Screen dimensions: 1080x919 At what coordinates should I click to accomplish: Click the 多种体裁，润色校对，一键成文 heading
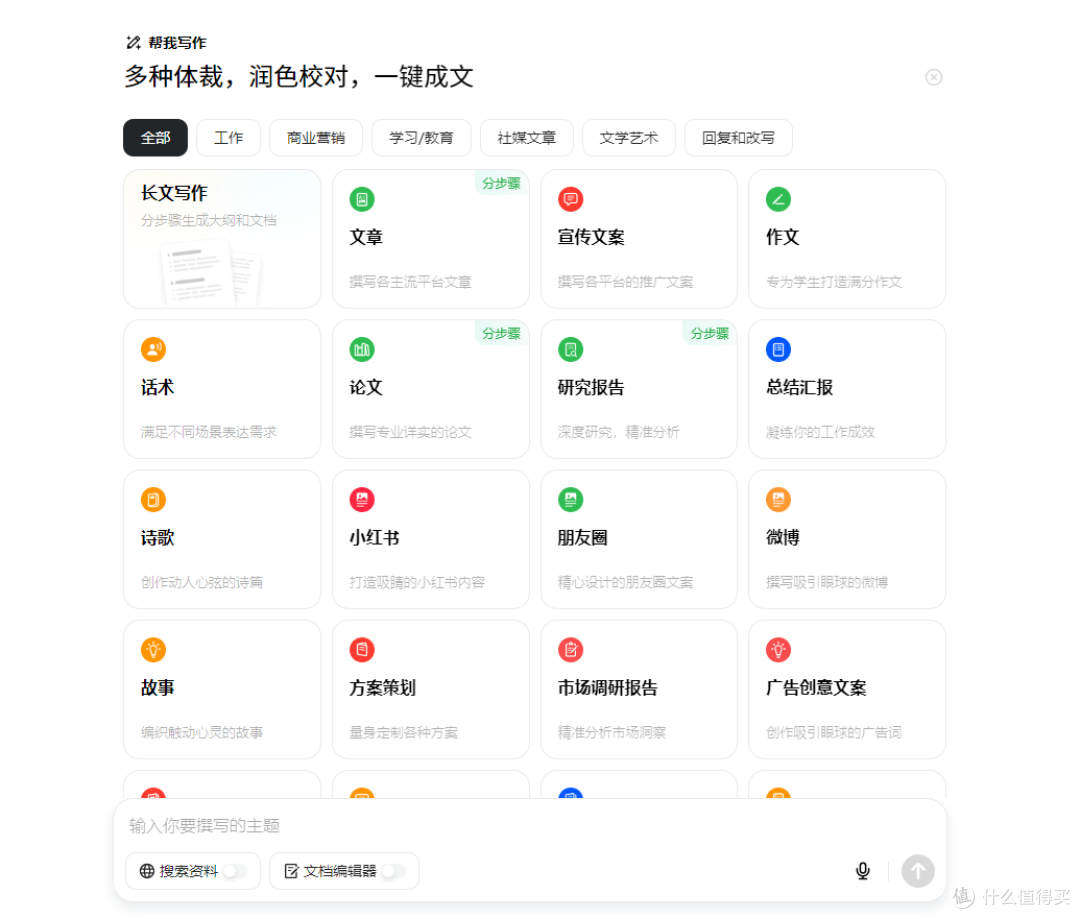click(299, 76)
